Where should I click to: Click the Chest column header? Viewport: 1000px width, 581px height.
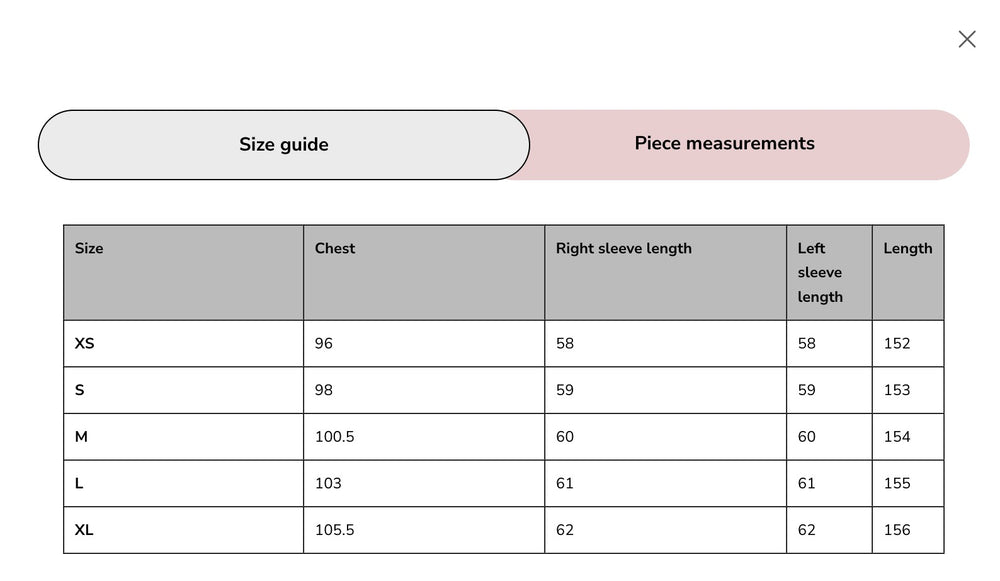(335, 249)
